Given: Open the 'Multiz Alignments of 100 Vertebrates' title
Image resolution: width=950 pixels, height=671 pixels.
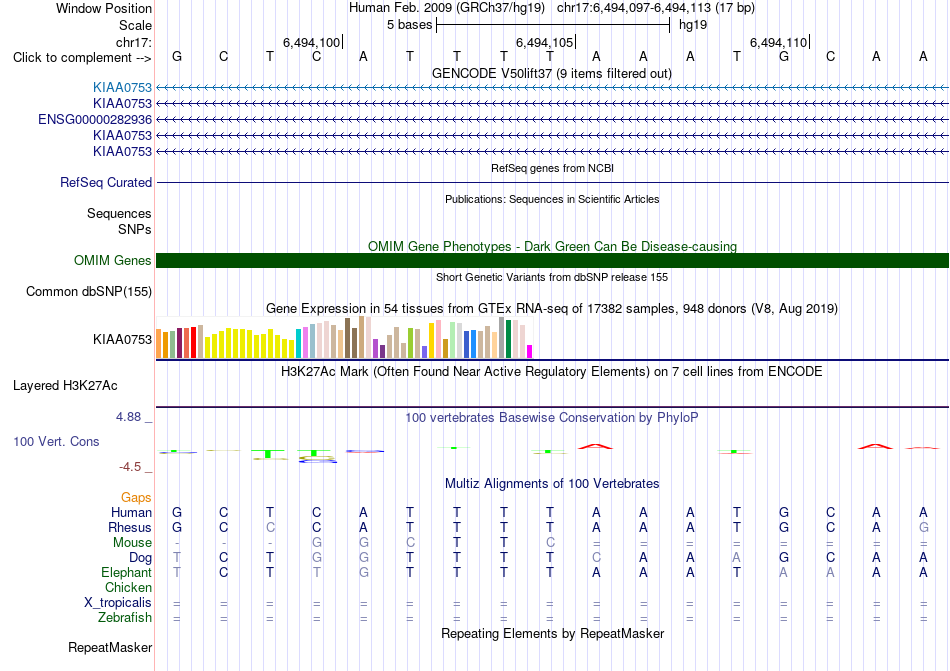Looking at the screenshot, I should (552, 483).
